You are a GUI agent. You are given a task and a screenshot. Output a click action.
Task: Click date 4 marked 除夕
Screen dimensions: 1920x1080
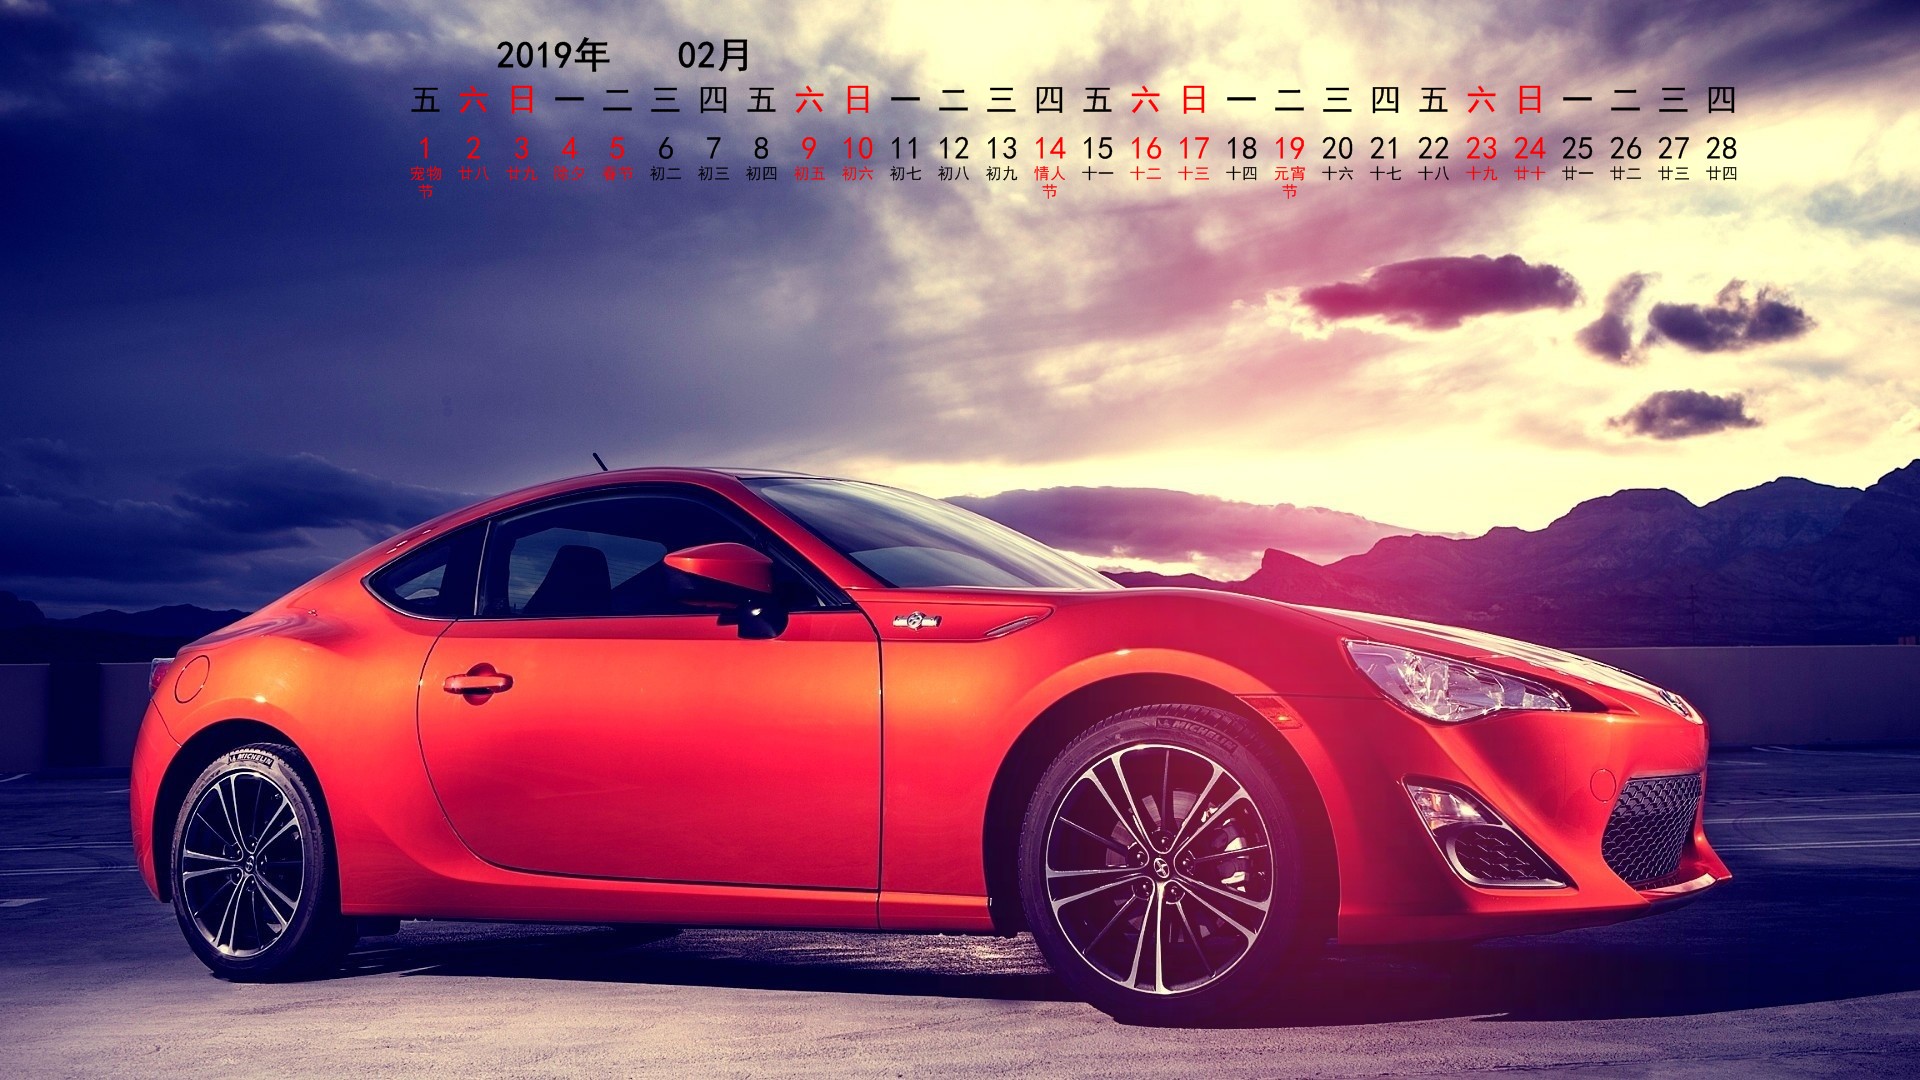click(569, 149)
